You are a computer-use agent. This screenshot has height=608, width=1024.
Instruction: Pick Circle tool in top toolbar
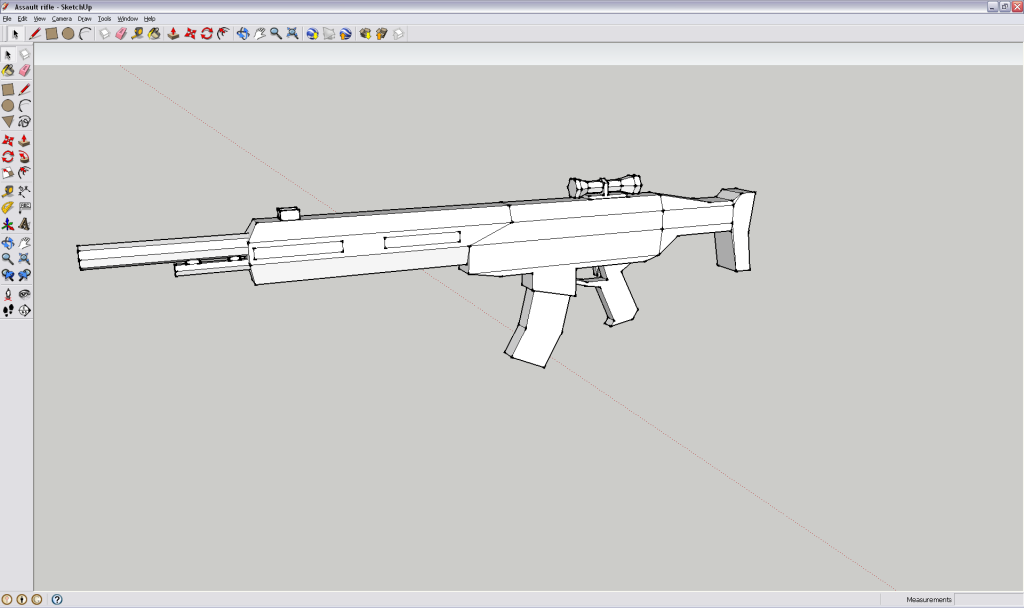pos(68,34)
